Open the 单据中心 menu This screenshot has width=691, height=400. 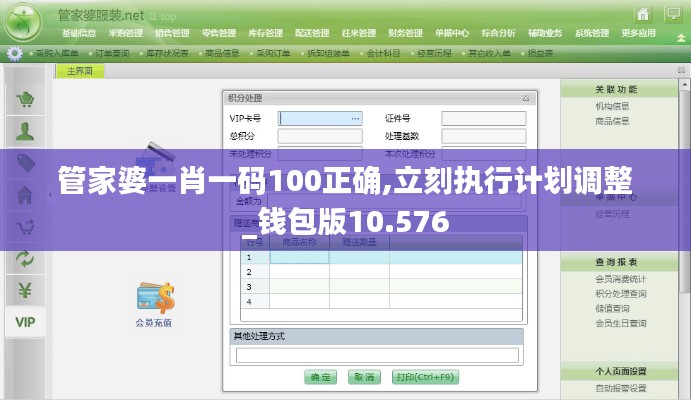click(x=452, y=33)
